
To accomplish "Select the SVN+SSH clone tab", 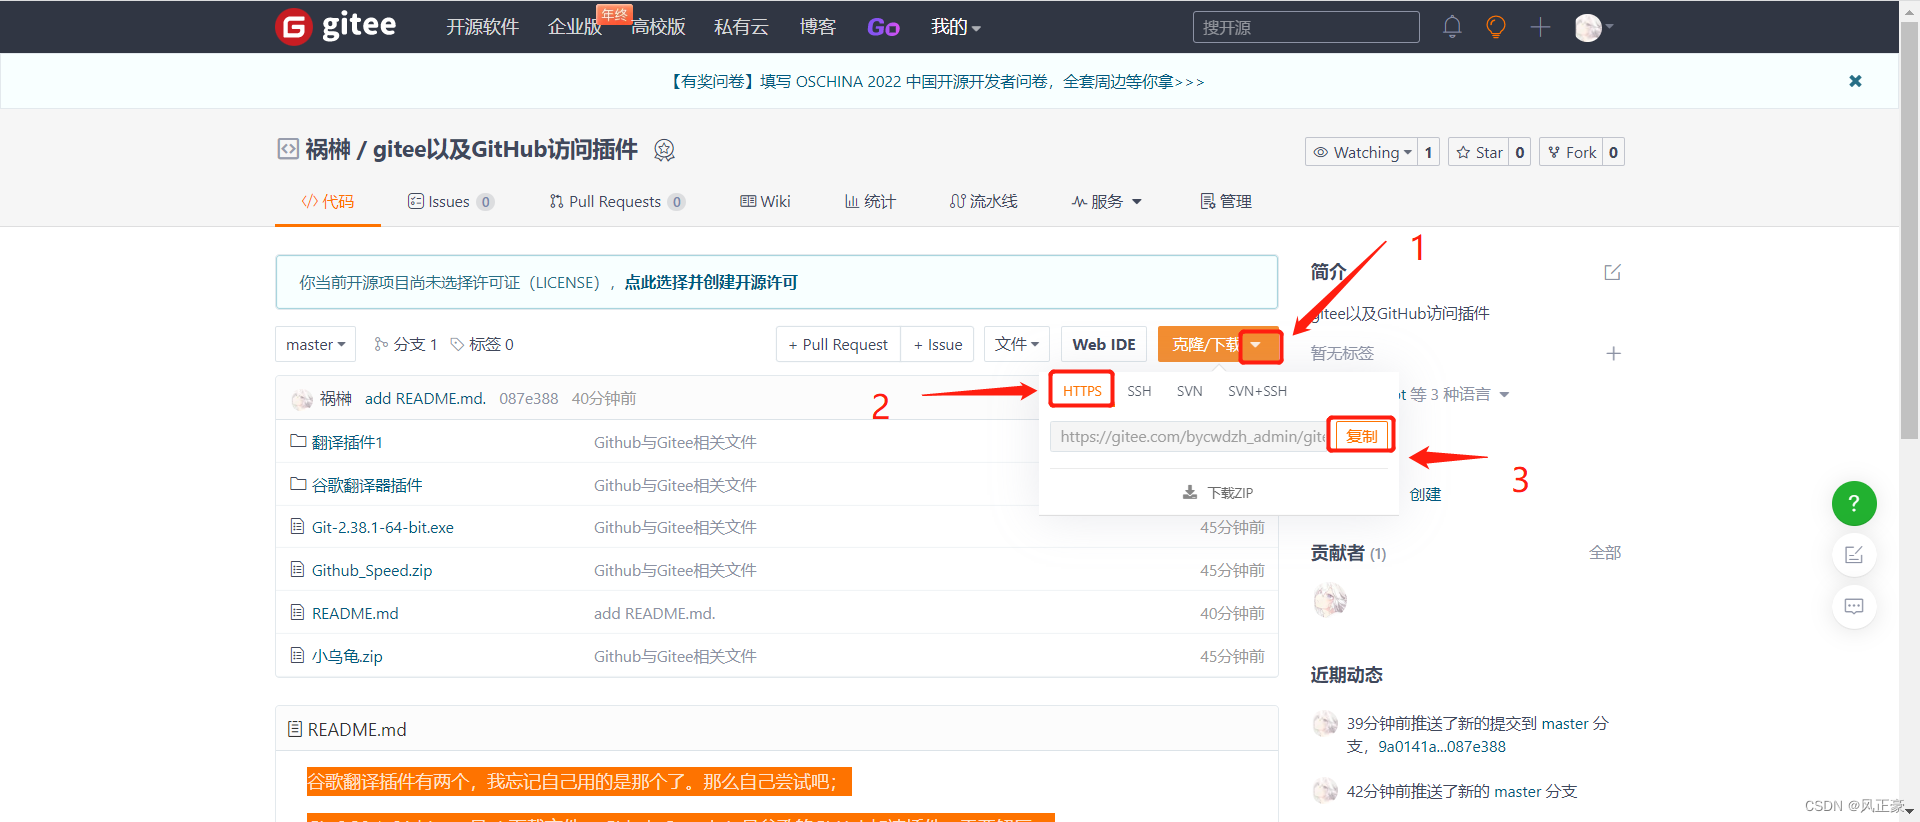I will pyautogui.click(x=1257, y=391).
